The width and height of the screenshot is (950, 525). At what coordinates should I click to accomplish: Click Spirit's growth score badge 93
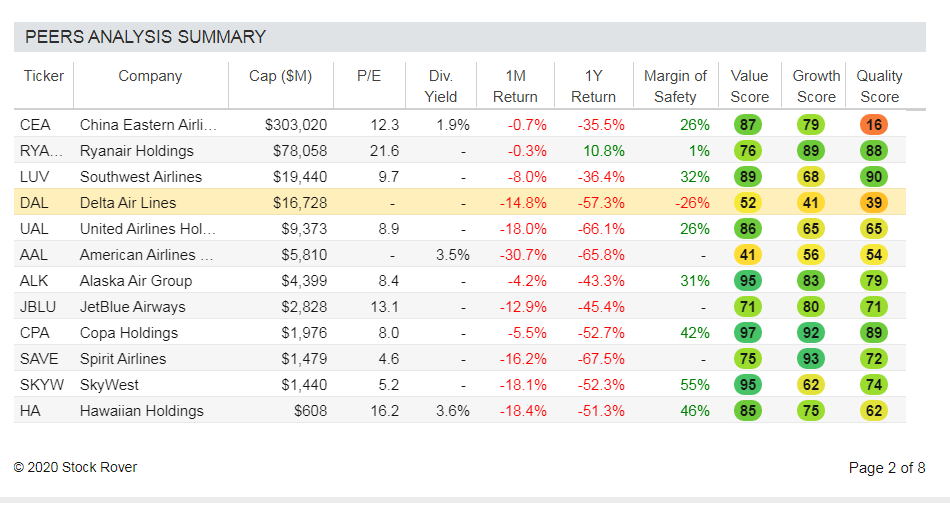tap(811, 359)
